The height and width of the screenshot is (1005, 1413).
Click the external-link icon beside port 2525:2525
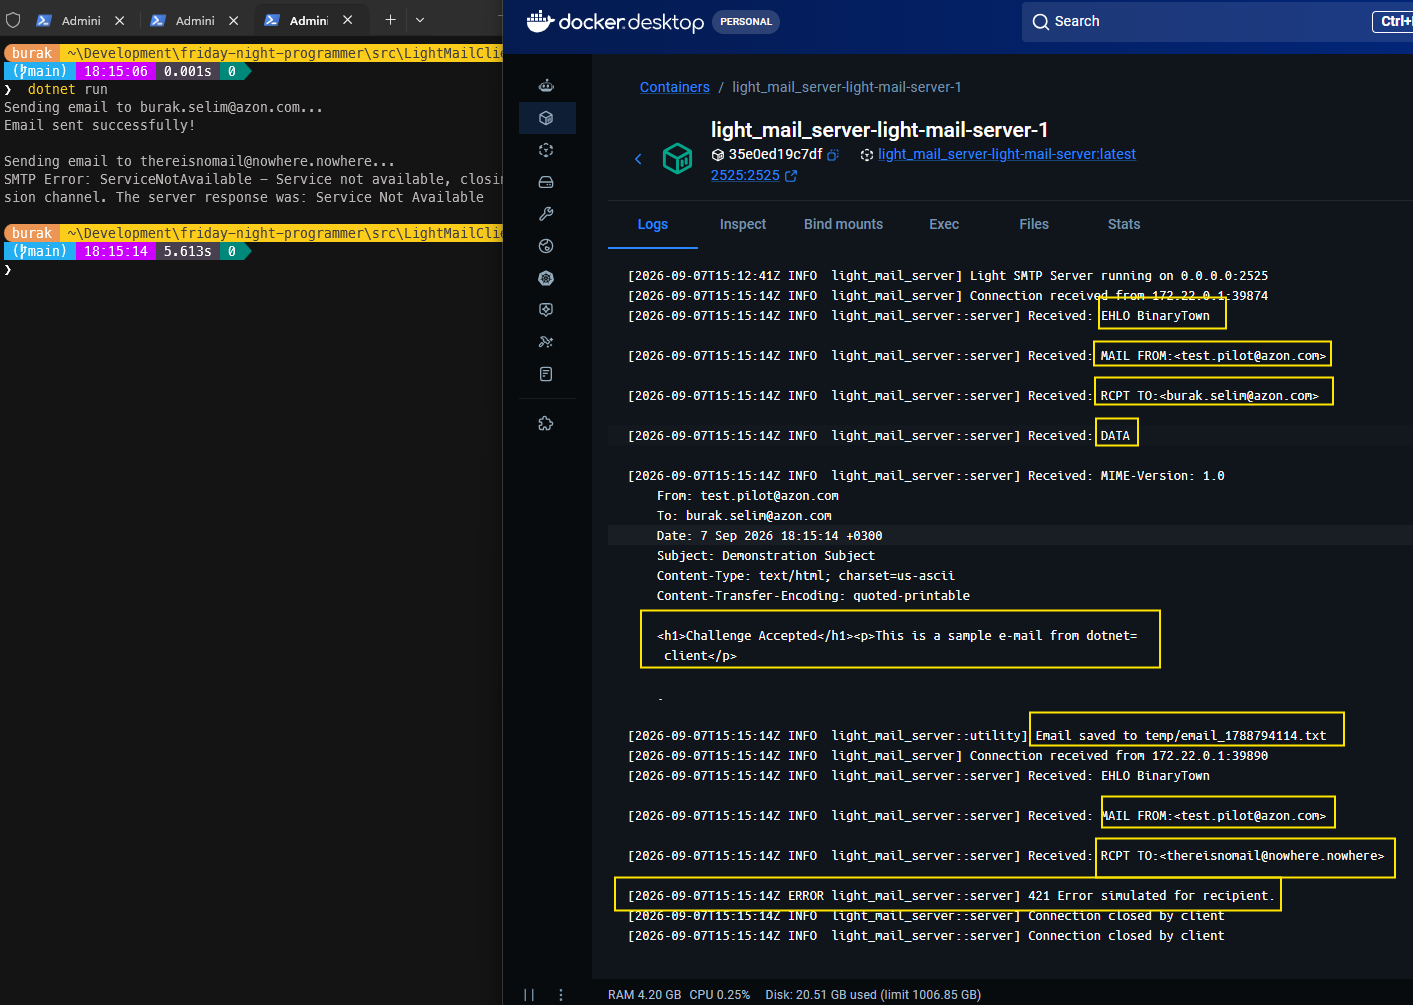click(792, 176)
